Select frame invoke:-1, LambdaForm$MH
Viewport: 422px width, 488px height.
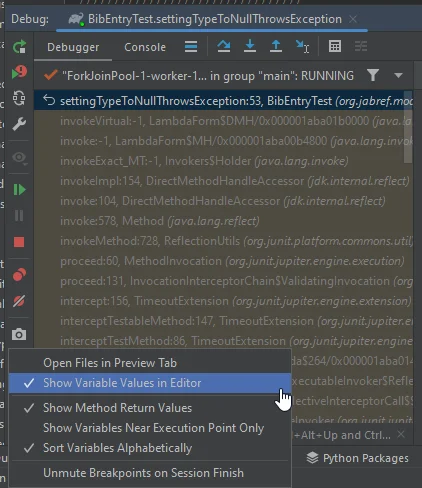223,141
